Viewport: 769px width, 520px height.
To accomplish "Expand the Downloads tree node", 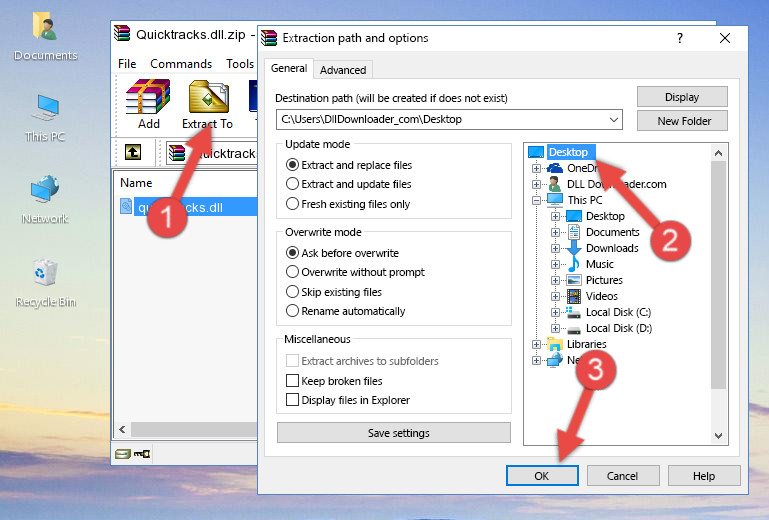I will [555, 248].
